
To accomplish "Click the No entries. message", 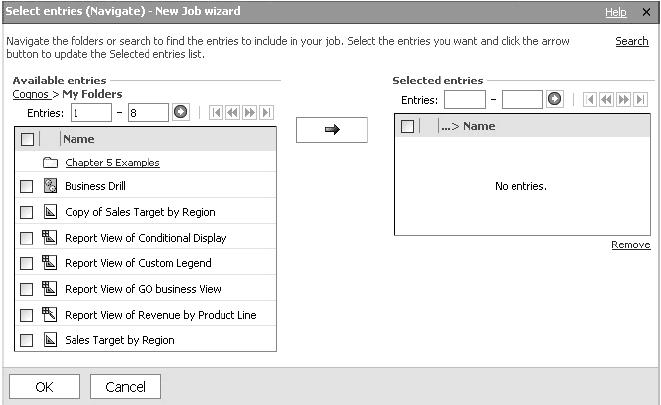I will (x=521, y=186).
